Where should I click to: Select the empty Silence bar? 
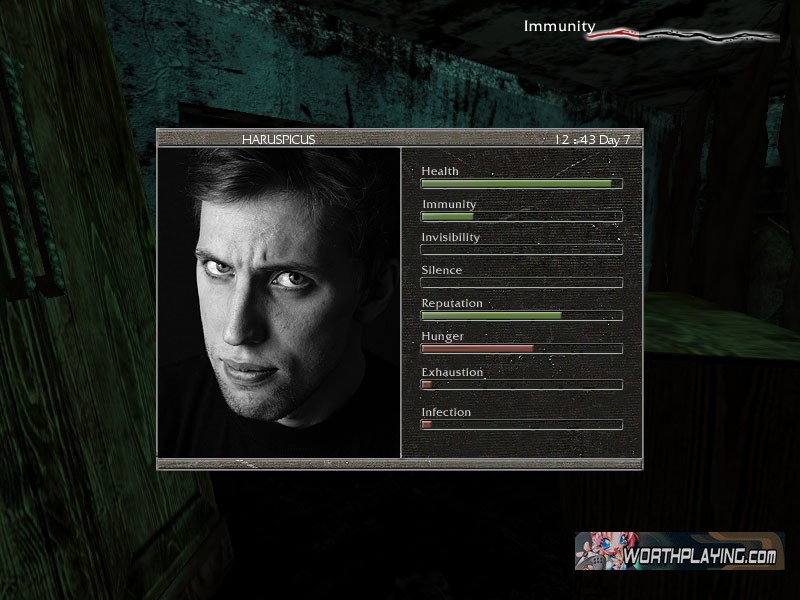pyautogui.click(x=521, y=283)
